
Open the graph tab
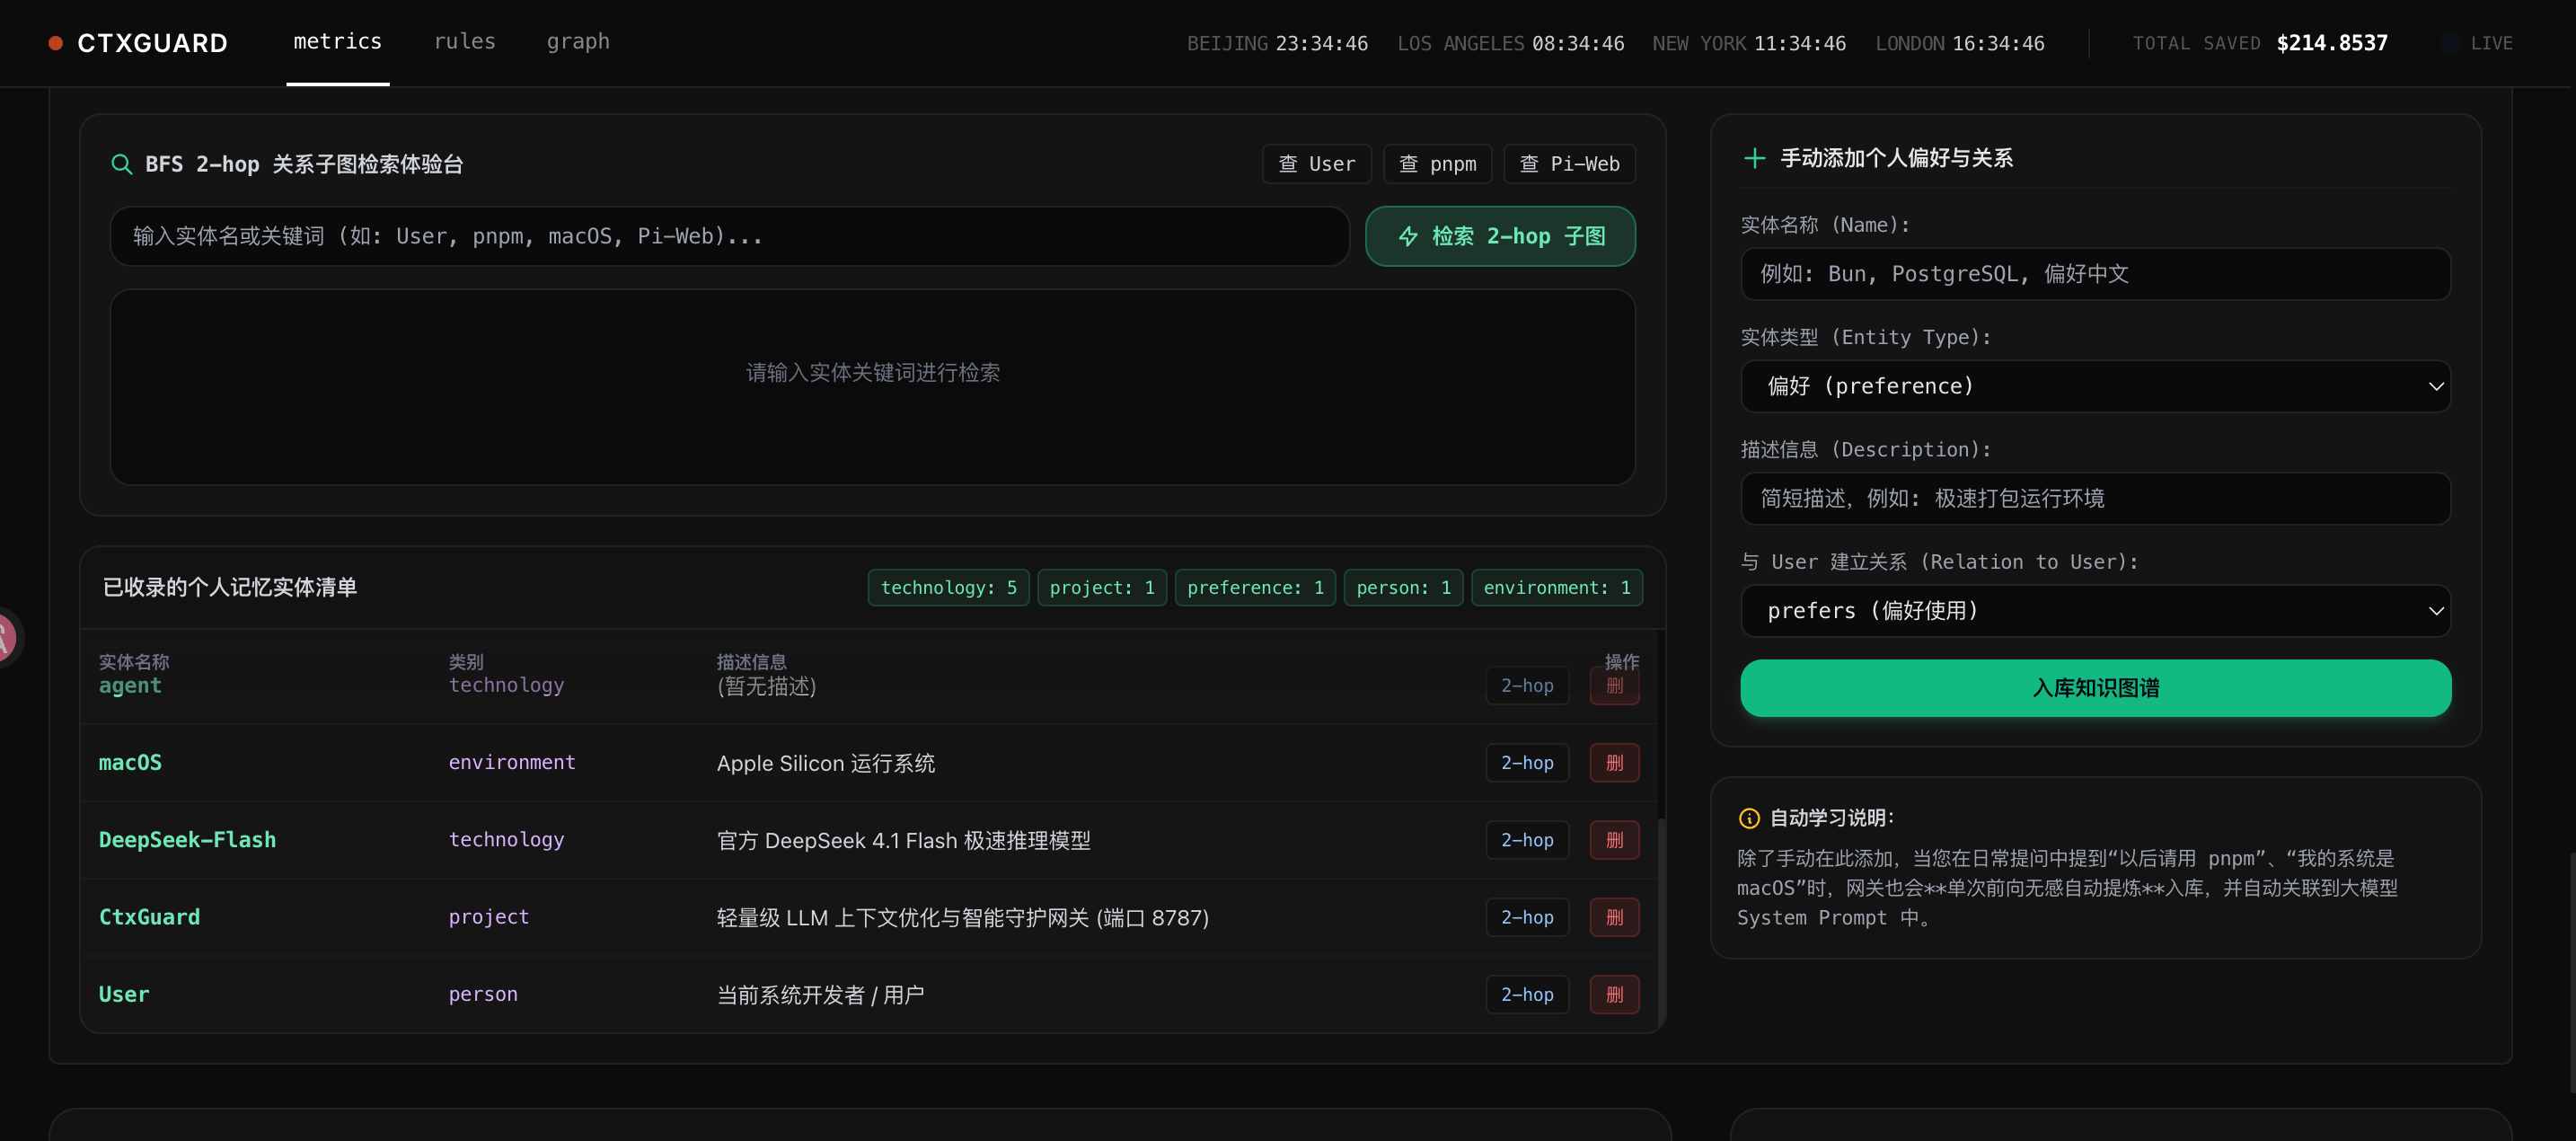578,42
